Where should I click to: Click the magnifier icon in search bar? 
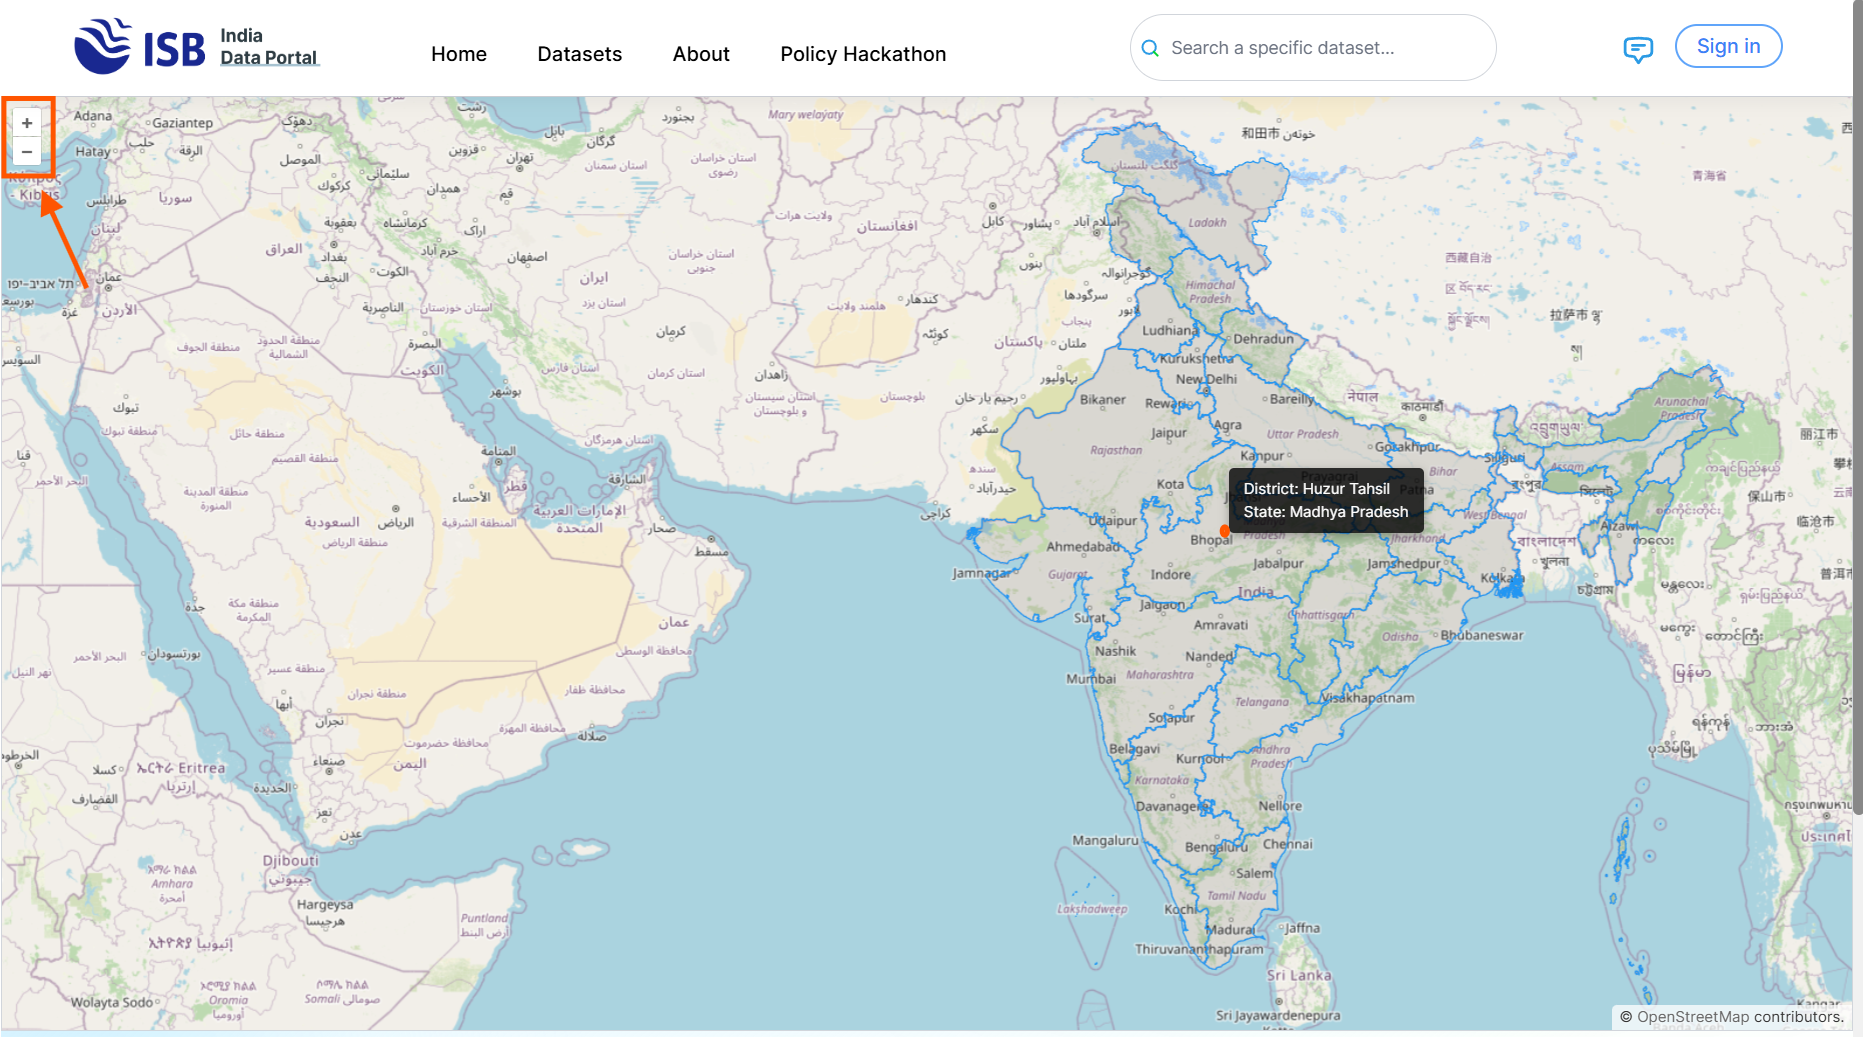point(1150,48)
